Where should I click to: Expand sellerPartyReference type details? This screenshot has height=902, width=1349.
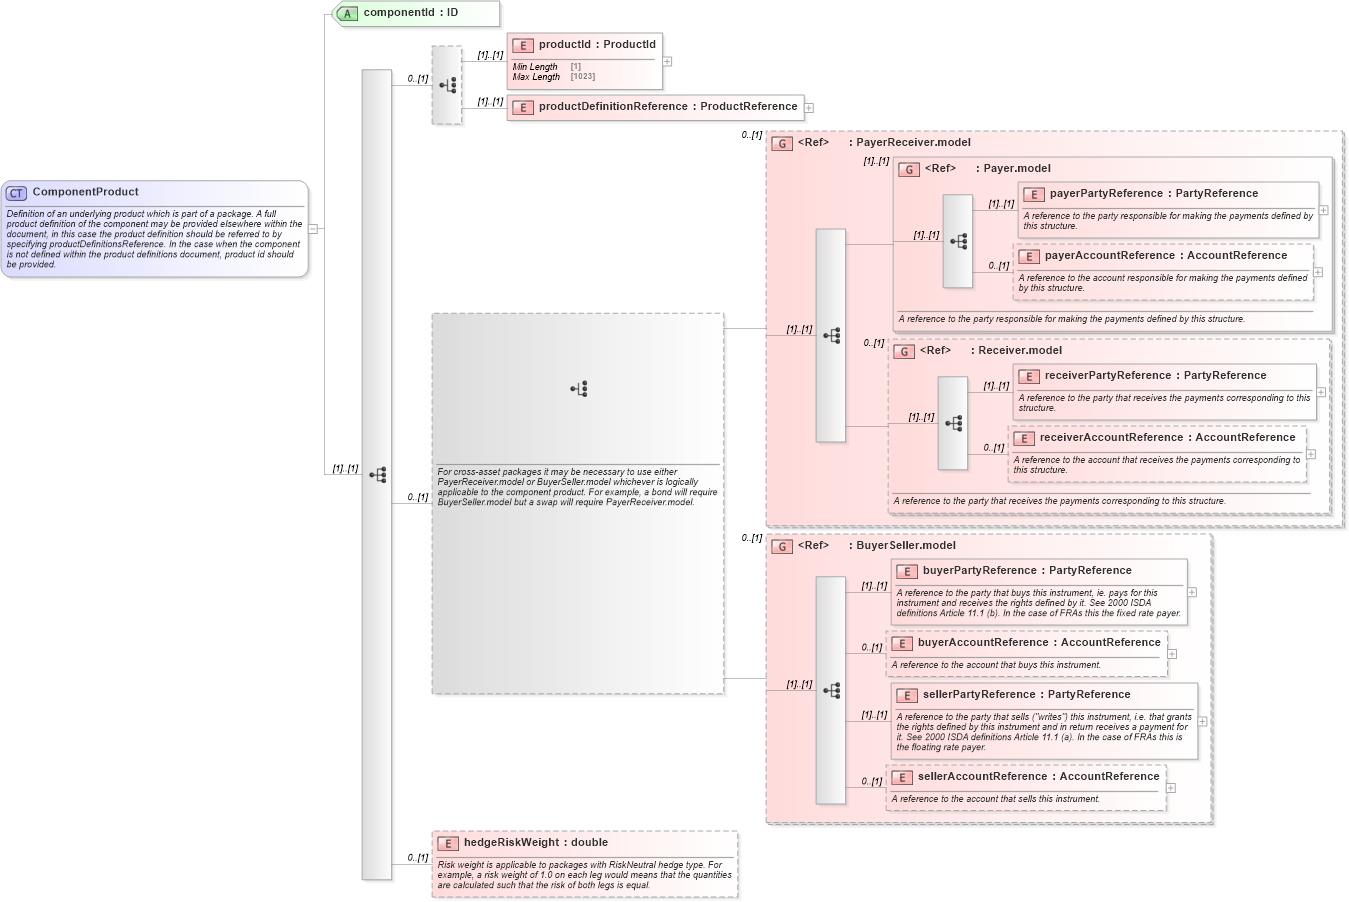coord(1202,721)
